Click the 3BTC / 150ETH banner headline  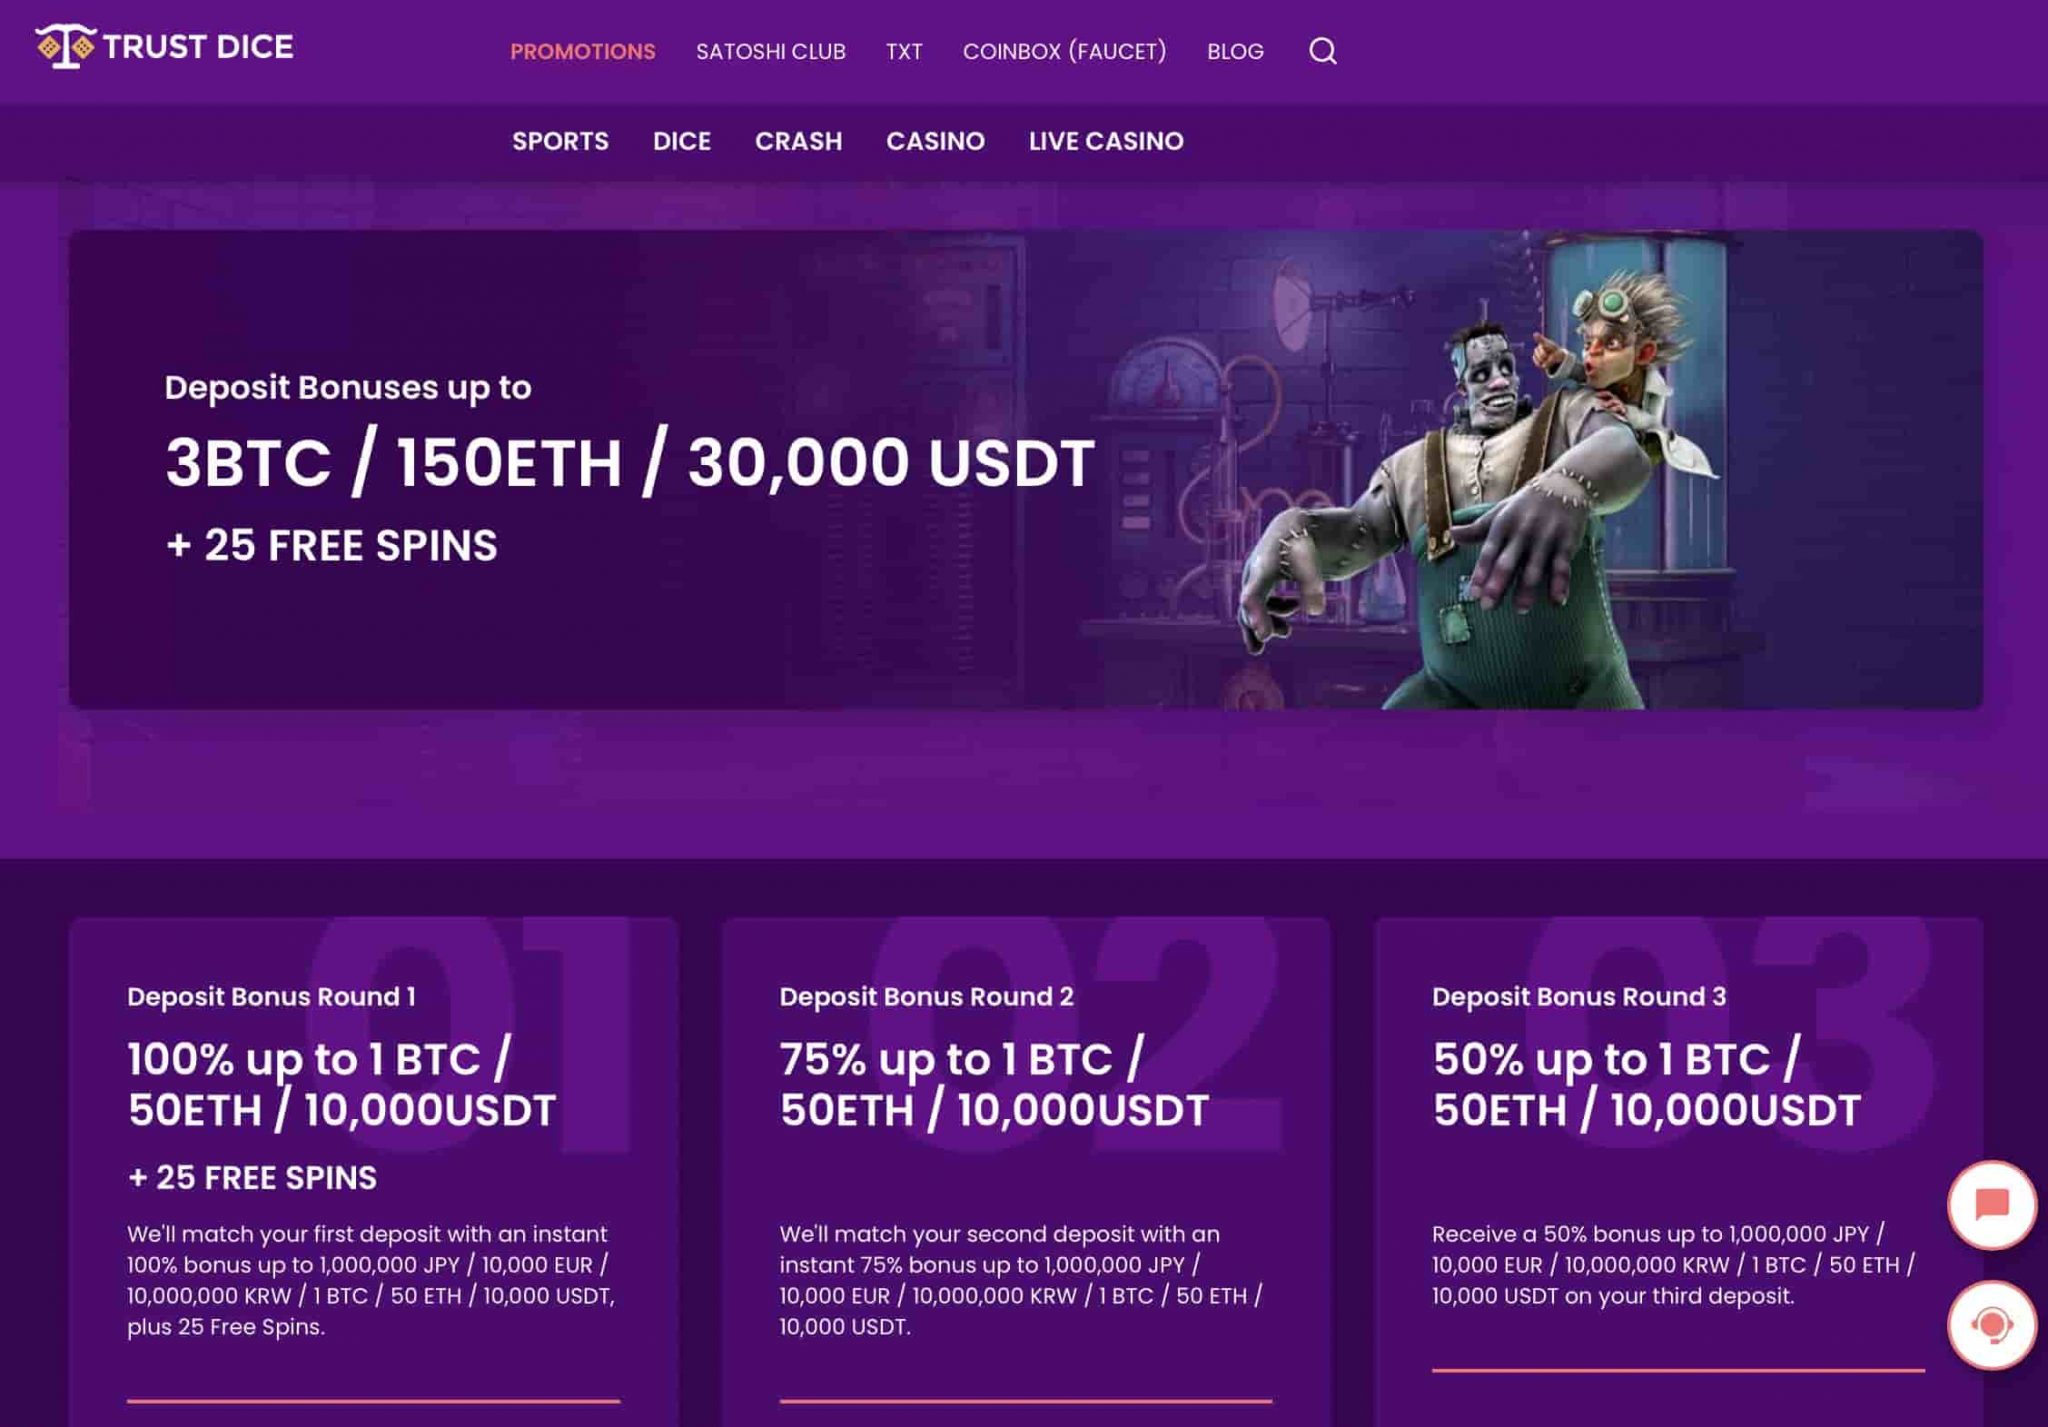(x=630, y=463)
